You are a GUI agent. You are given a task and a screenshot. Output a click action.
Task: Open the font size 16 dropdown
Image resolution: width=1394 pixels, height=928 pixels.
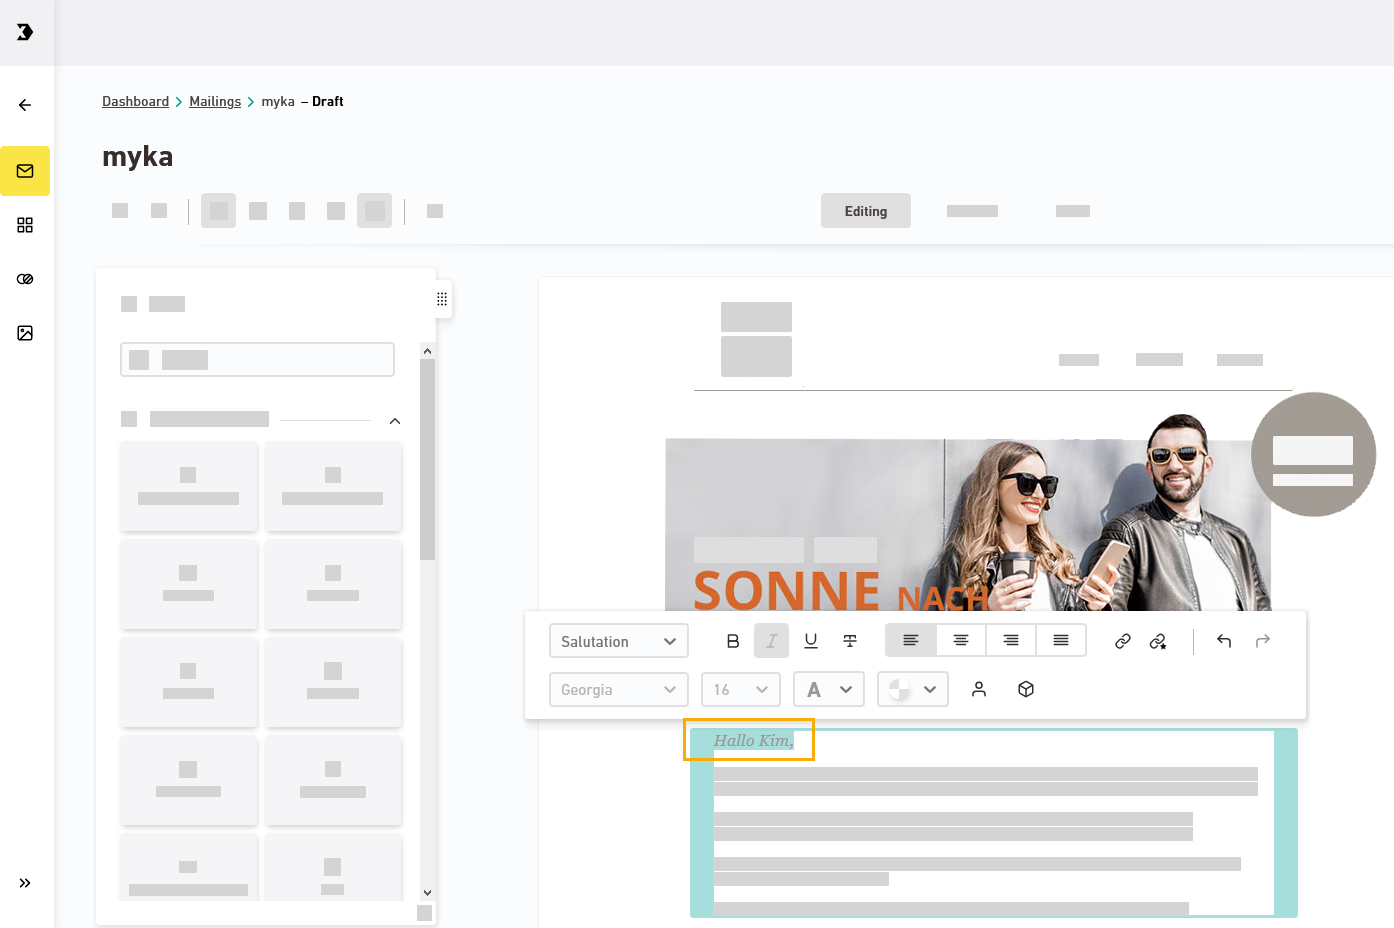[x=740, y=689]
